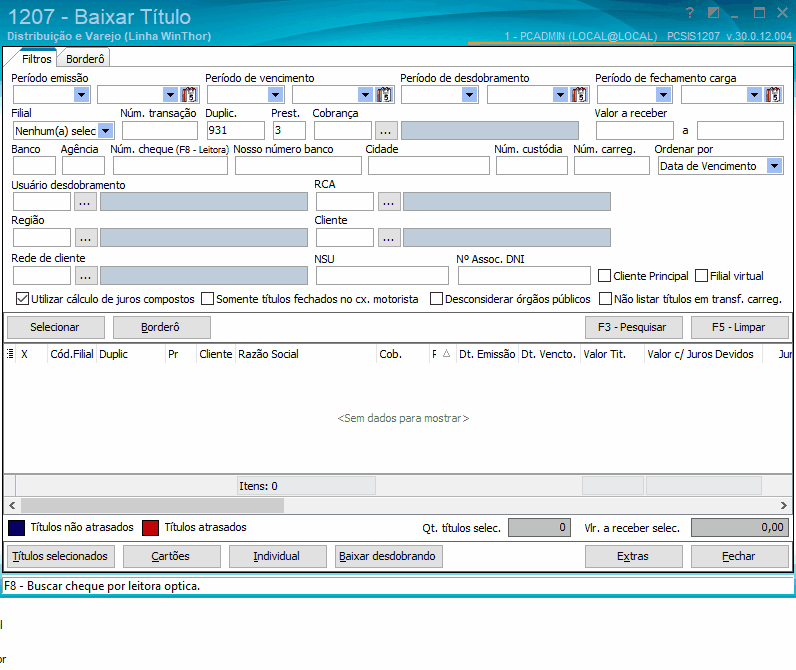Switch to the Filtros tab
This screenshot has height=670, width=796.
[x=37, y=59]
